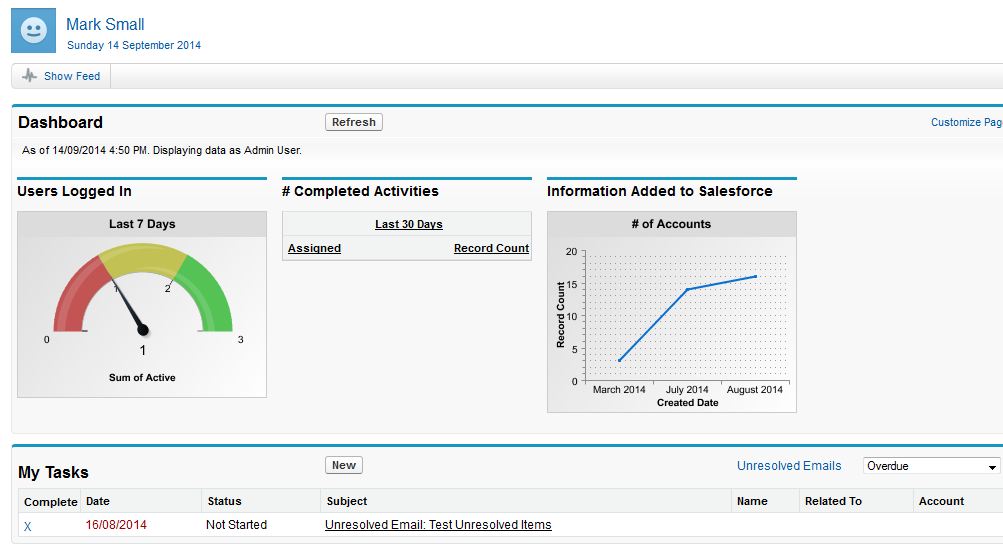Sort by the Assigned column header
Viewport: 1003px width, 551px height.
(314, 248)
